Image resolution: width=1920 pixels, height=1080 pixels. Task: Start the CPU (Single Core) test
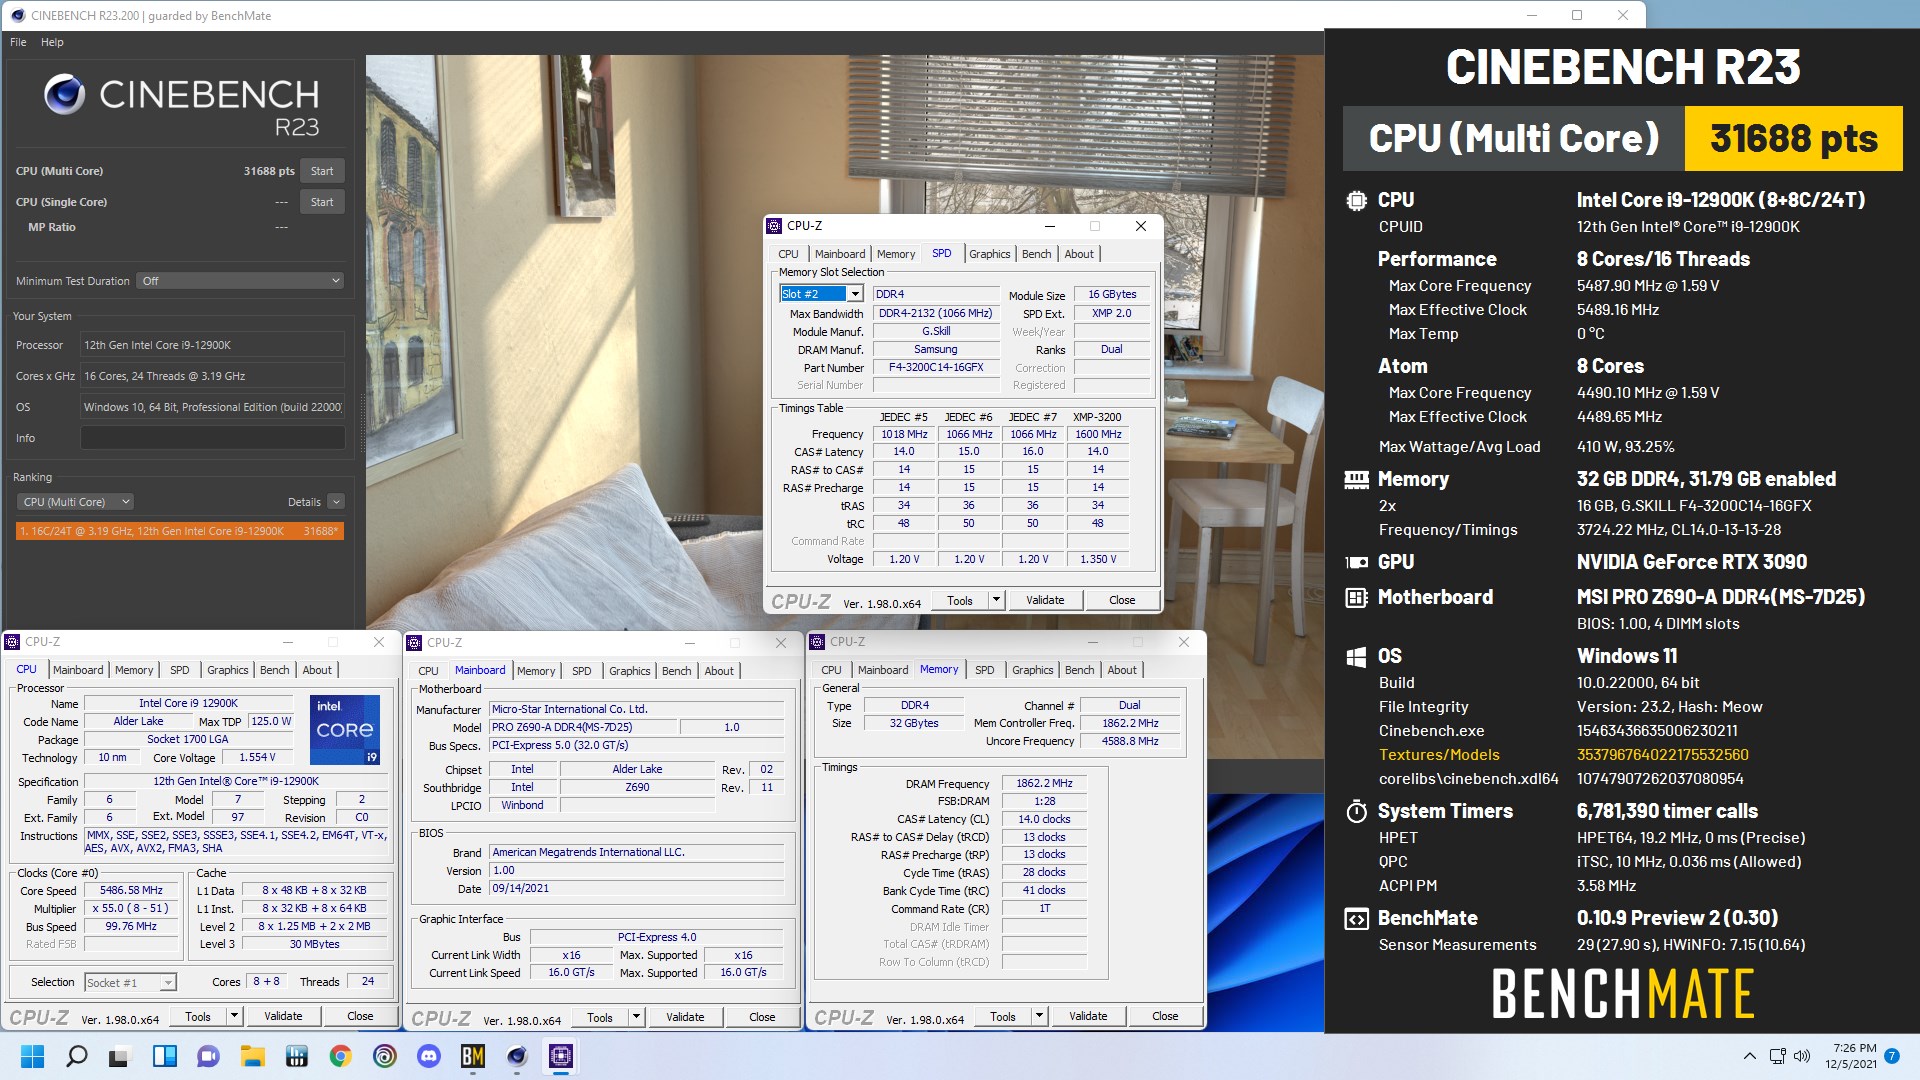[x=322, y=202]
